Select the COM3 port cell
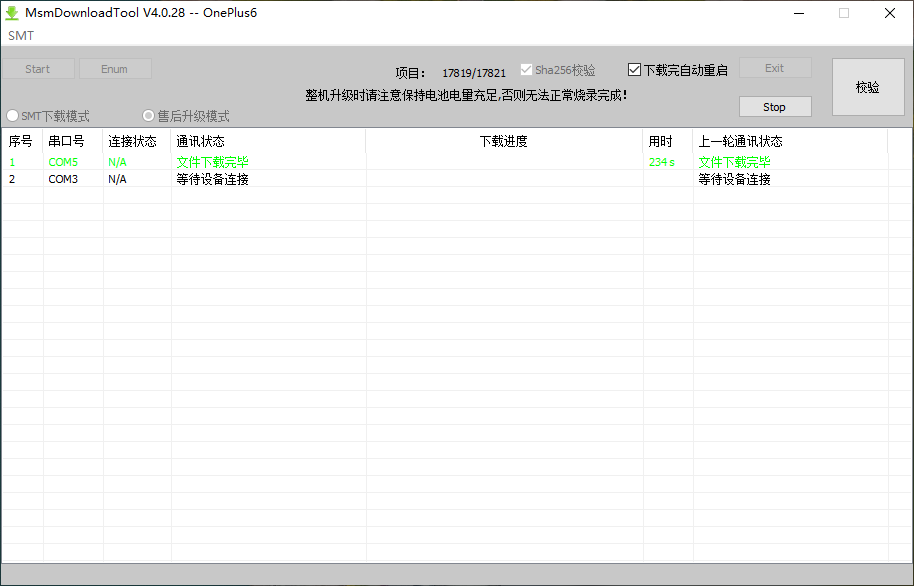Image resolution: width=914 pixels, height=586 pixels. [x=63, y=179]
